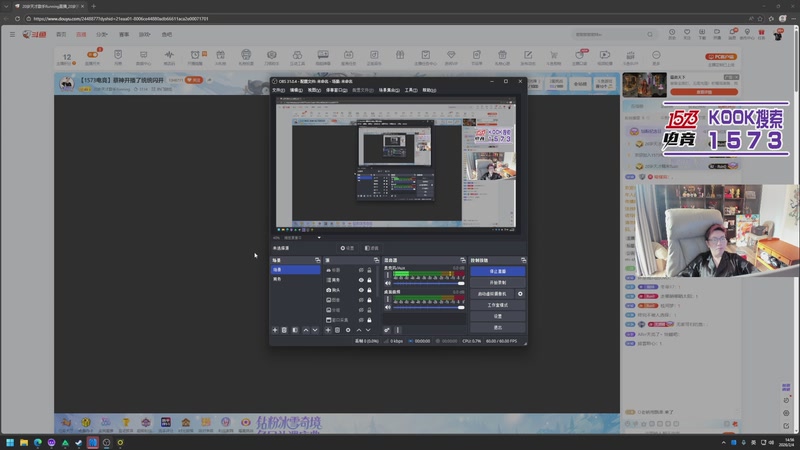Click the orange follow heart button beside stream title
Screen dimensions: 800x450
(x=194, y=80)
